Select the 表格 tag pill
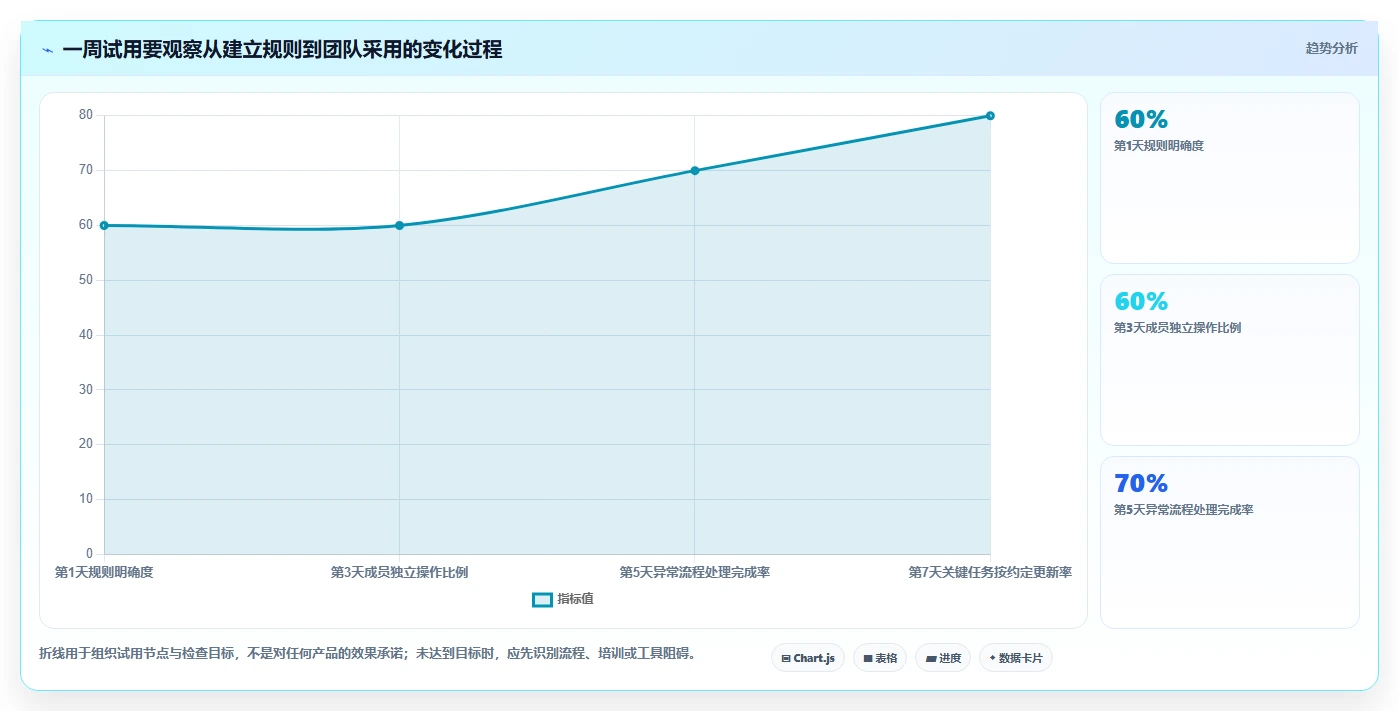The width and height of the screenshot is (1399, 711). pyautogui.click(x=880, y=658)
